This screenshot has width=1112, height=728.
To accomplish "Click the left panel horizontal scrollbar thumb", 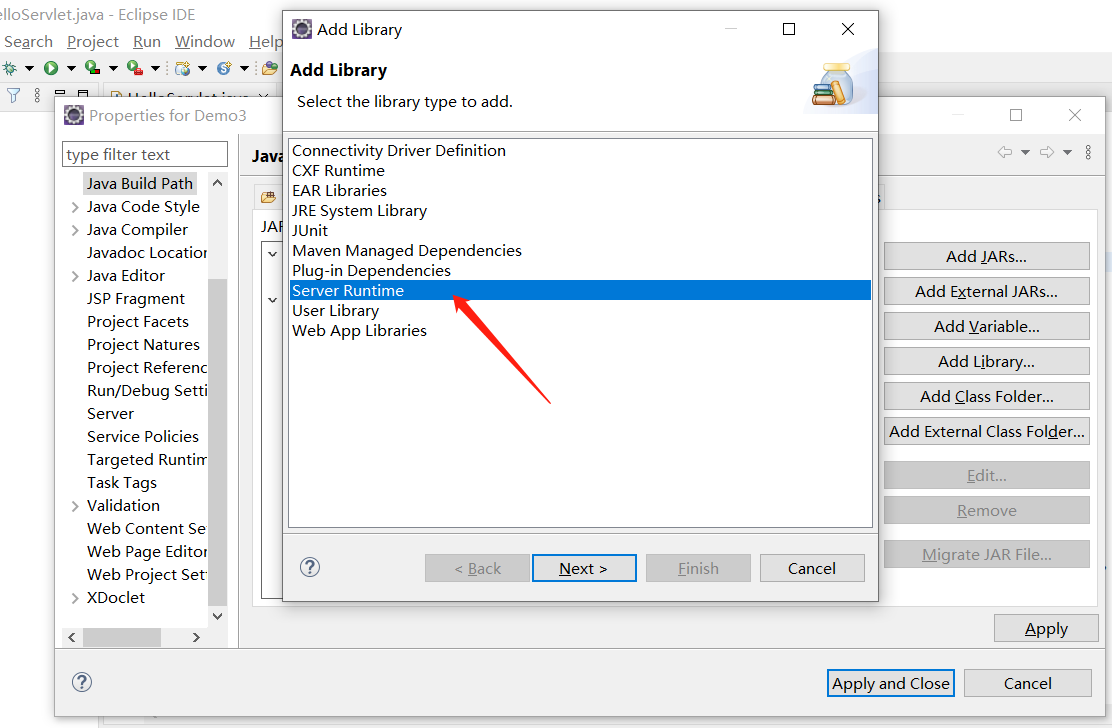I will pyautogui.click(x=122, y=637).
